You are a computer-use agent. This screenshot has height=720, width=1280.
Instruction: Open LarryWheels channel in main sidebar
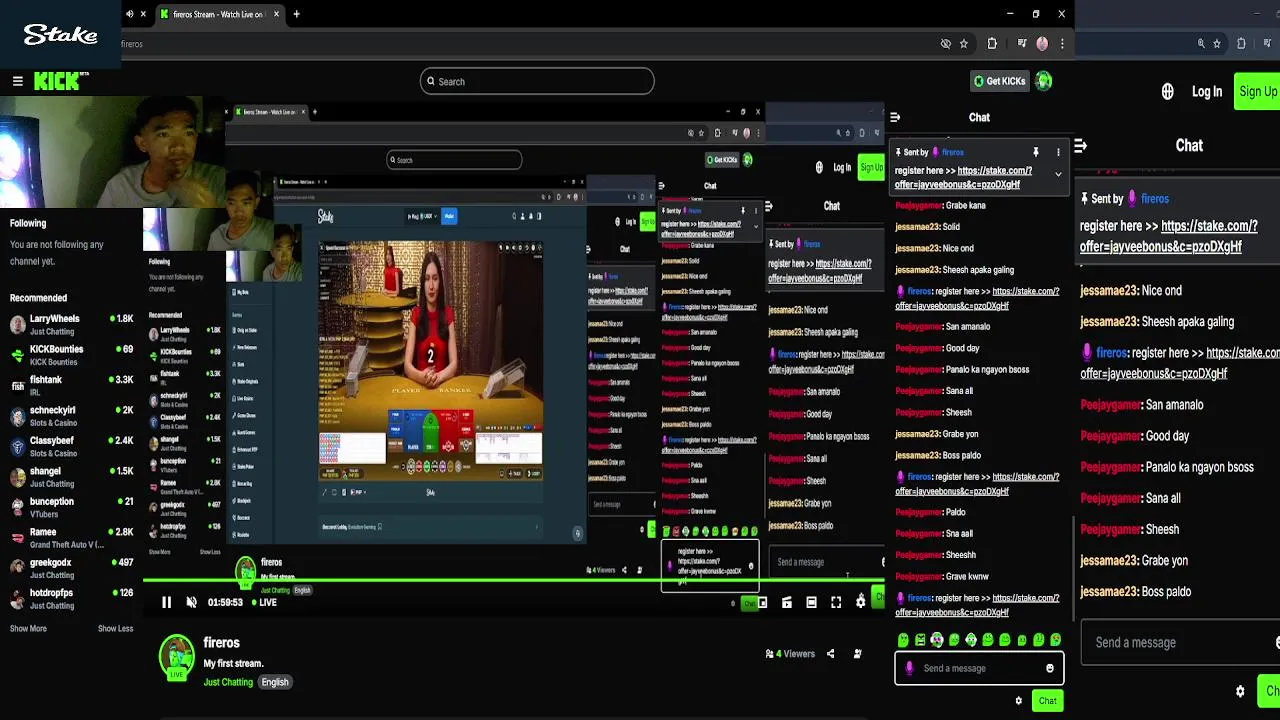71,324
